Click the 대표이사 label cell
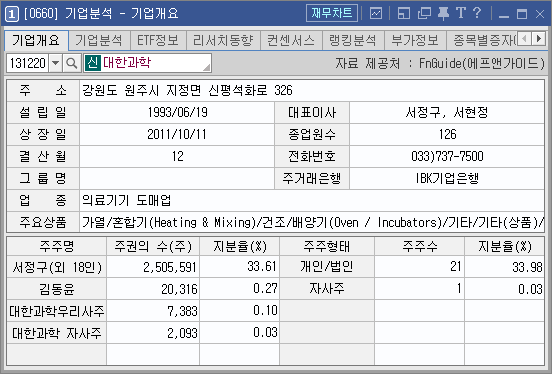 point(312,113)
